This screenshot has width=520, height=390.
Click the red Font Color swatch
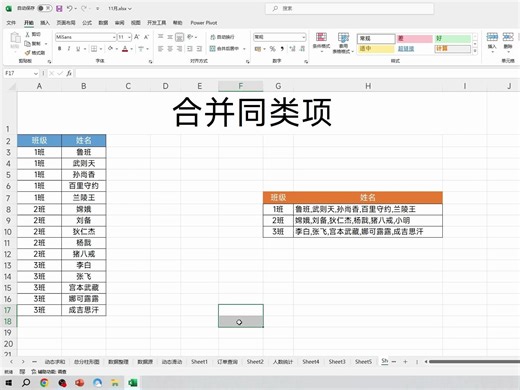pyautogui.click(x=125, y=49)
